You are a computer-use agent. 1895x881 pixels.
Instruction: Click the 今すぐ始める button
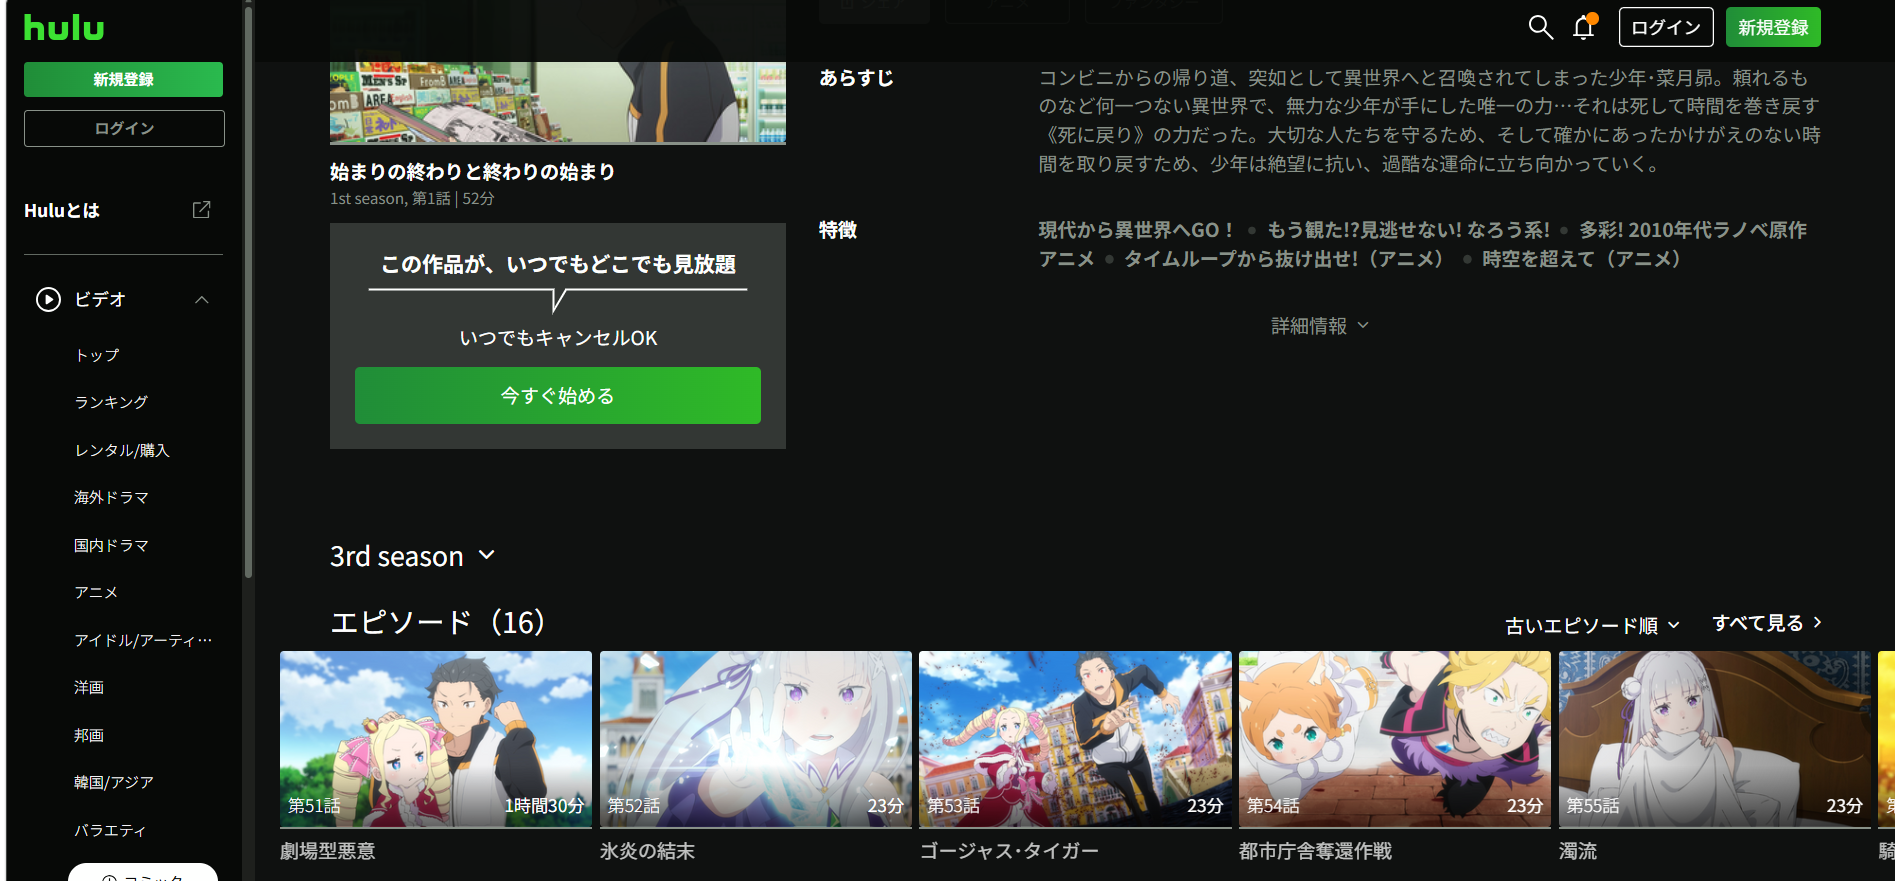[558, 396]
